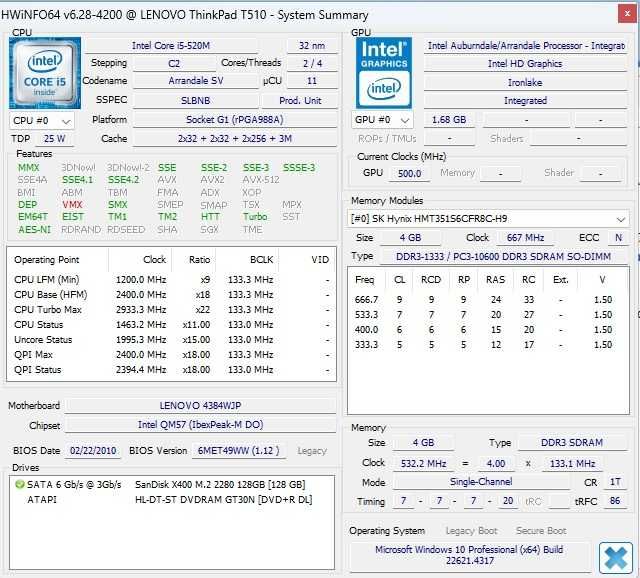Select the CPU Base (HFM) row
640x578 pixels.
pos(171,295)
